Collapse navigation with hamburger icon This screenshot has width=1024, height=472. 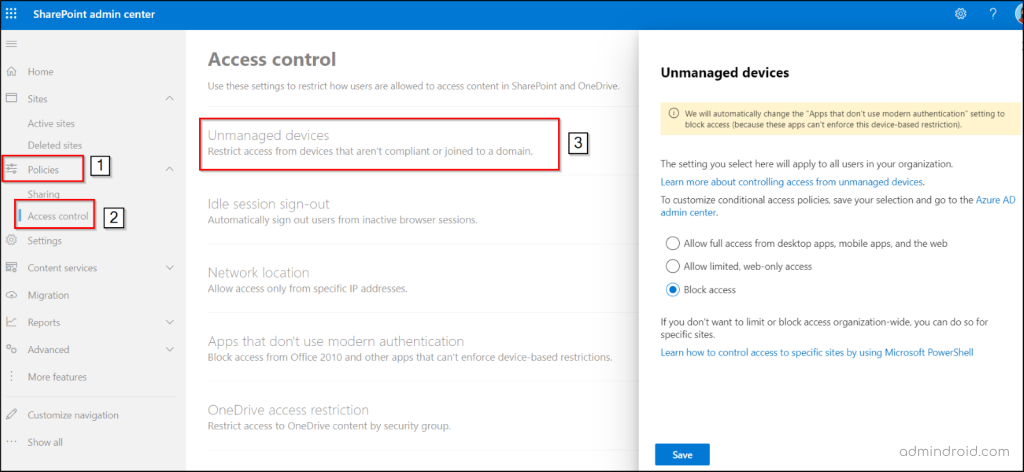(11, 44)
